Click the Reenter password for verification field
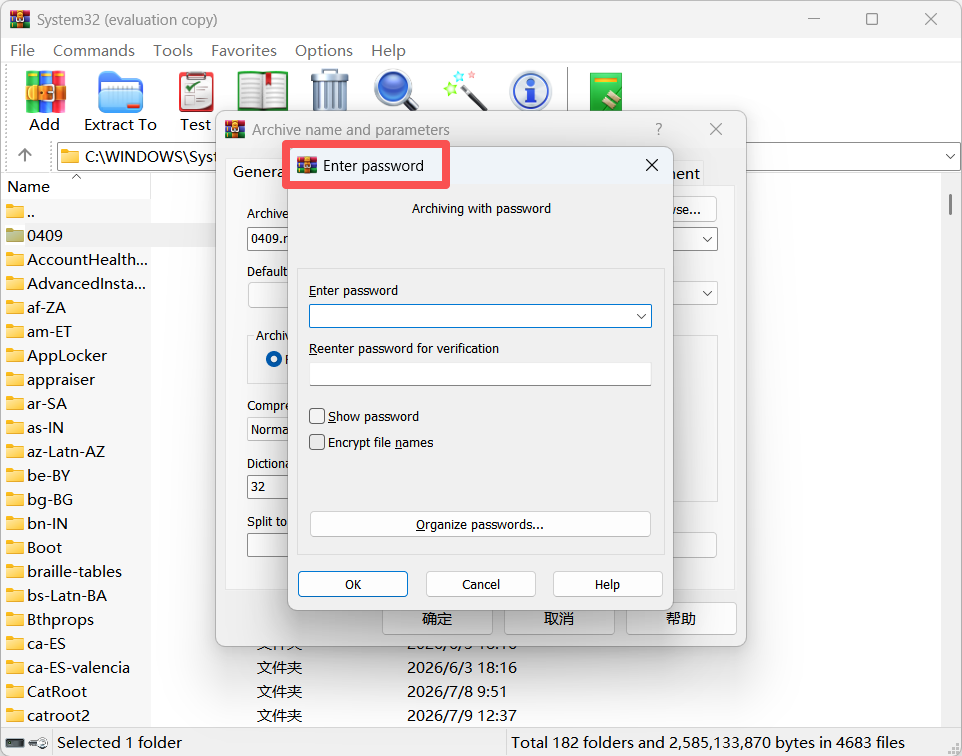This screenshot has width=962, height=756. pos(480,374)
